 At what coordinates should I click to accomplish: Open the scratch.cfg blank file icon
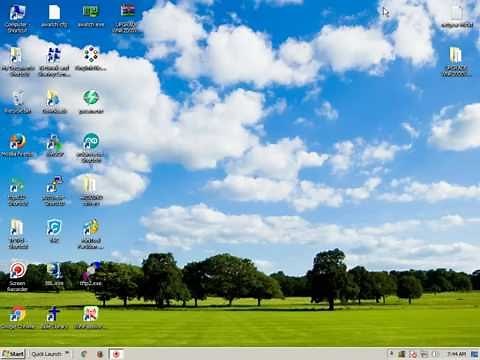pos(54,16)
